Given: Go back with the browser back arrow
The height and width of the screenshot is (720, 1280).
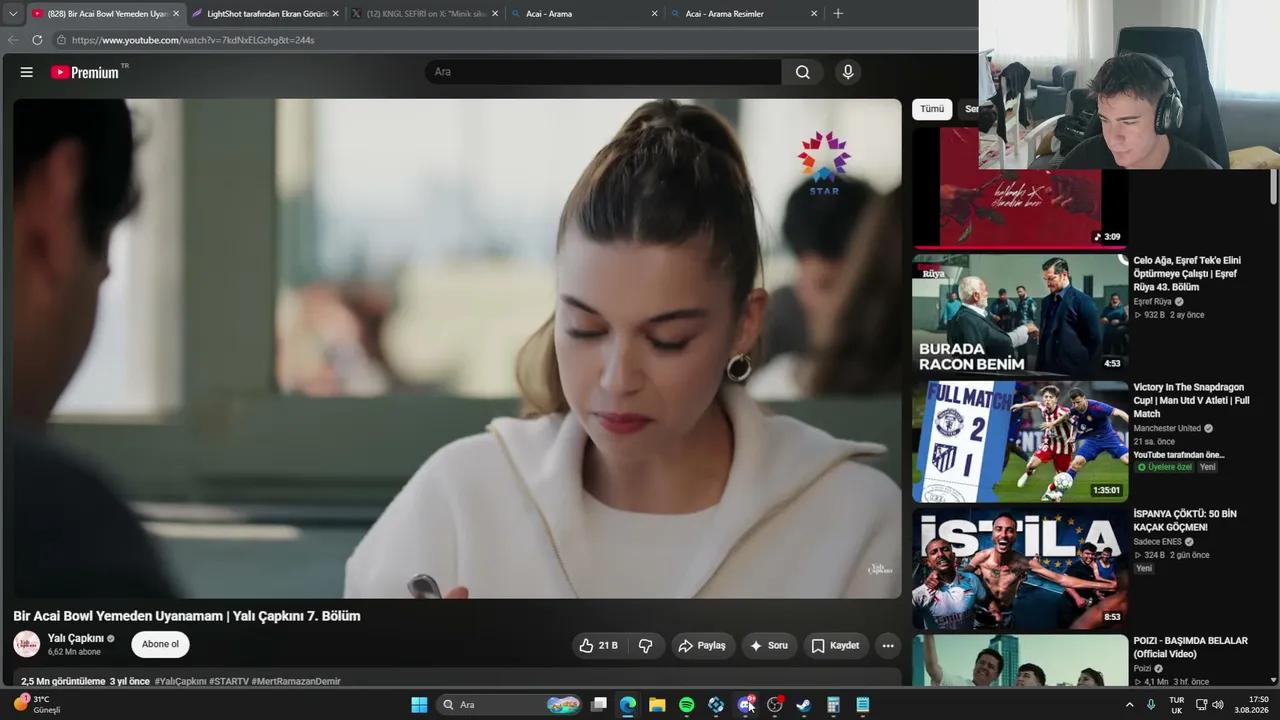Looking at the screenshot, I should coord(13,40).
